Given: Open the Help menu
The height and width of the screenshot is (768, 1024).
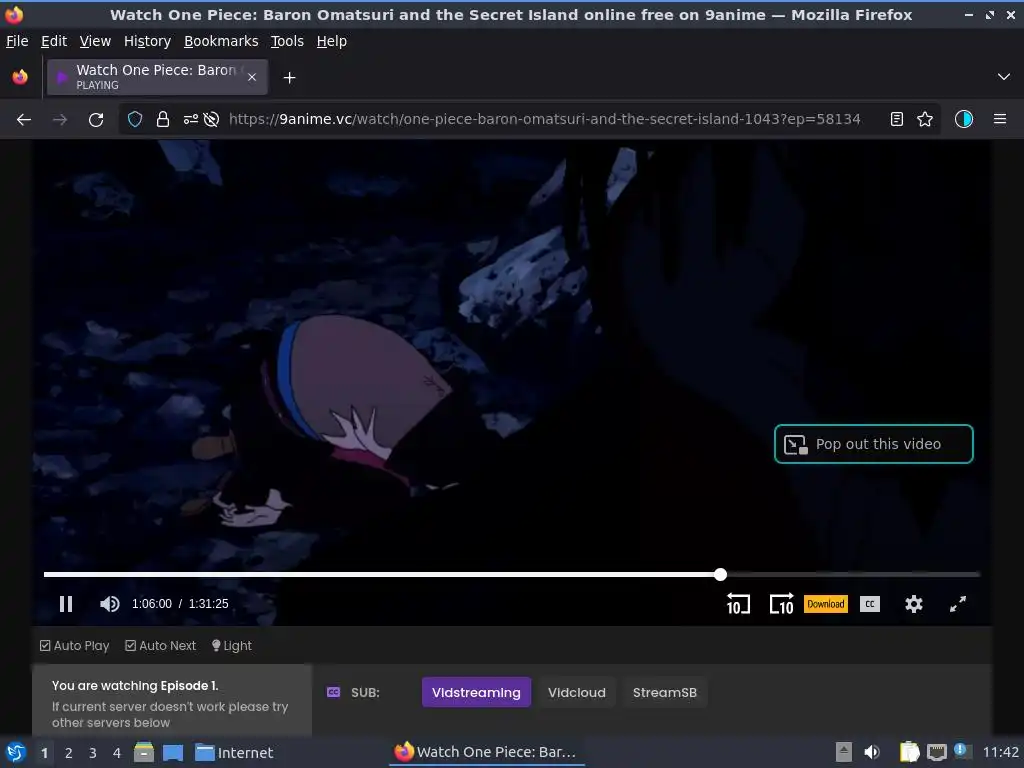Looking at the screenshot, I should tap(332, 41).
